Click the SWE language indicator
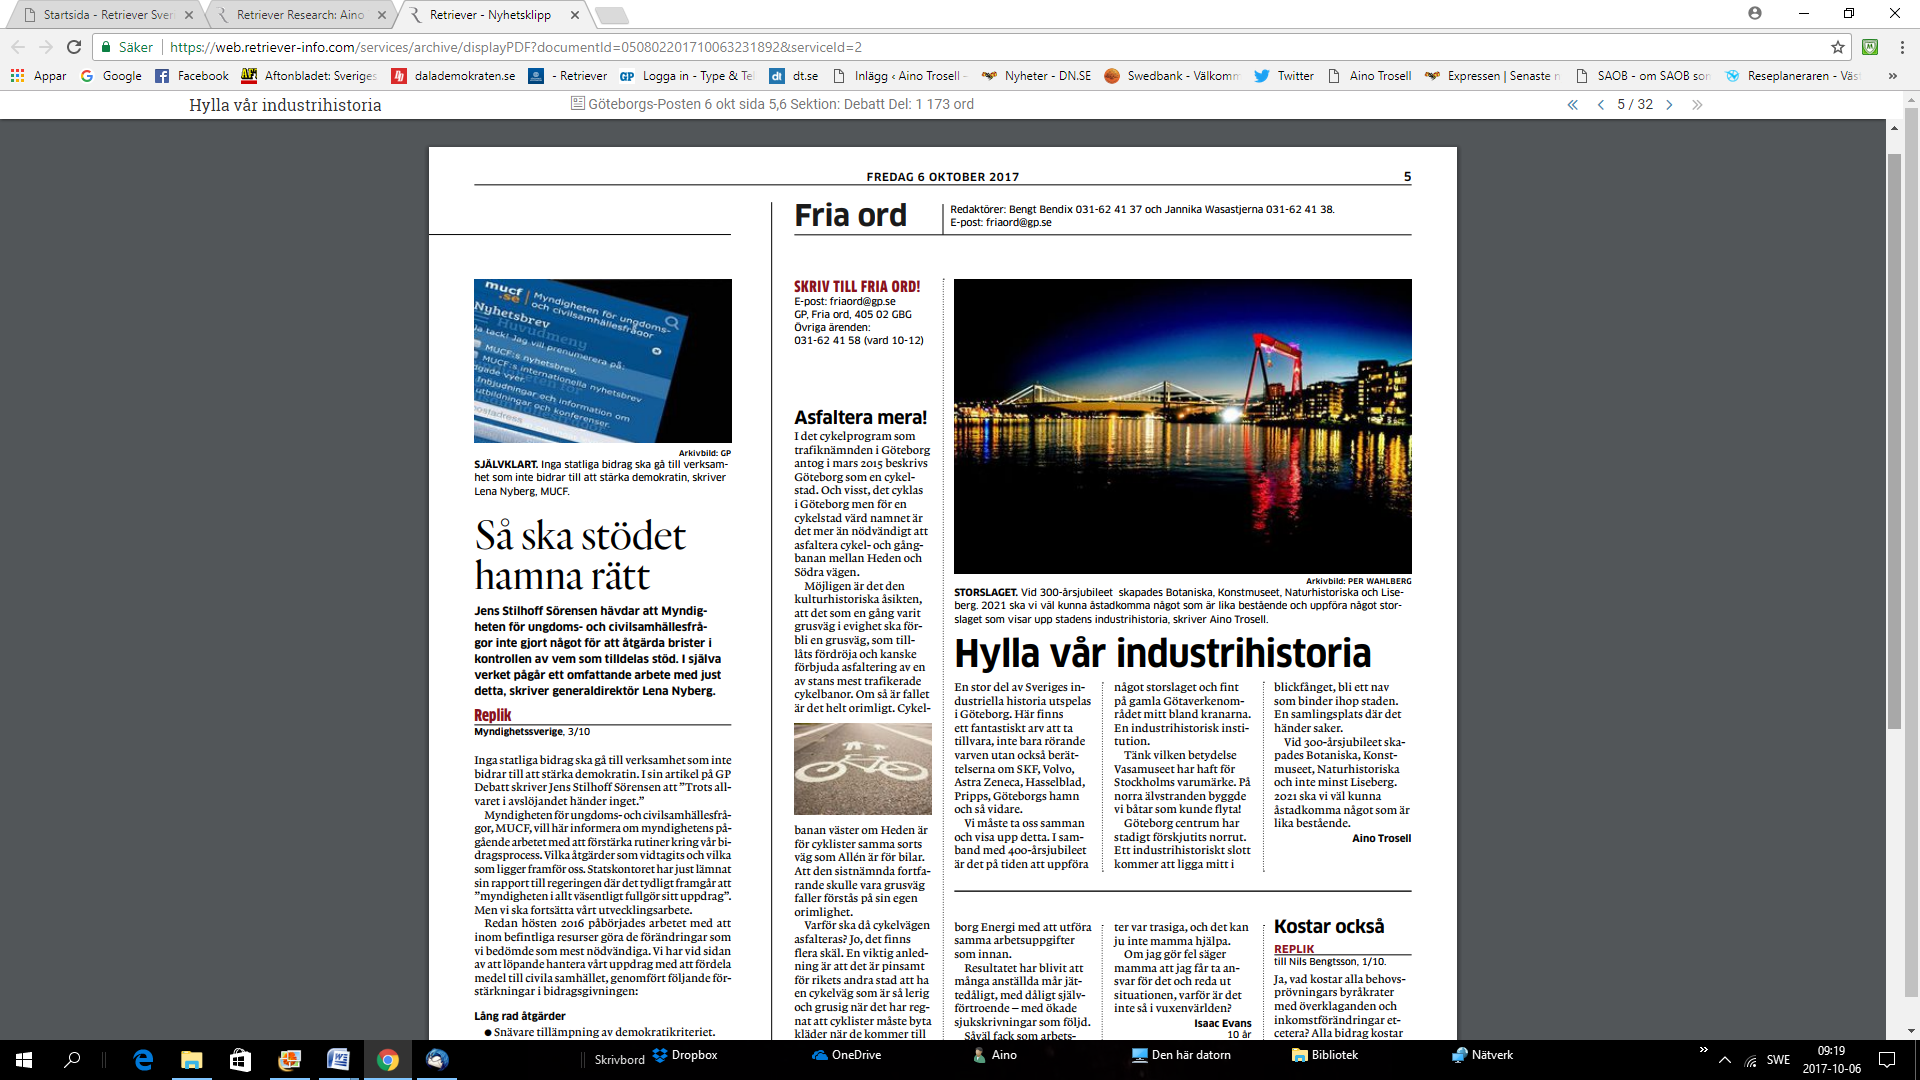The width and height of the screenshot is (1920, 1080). 1778,1060
